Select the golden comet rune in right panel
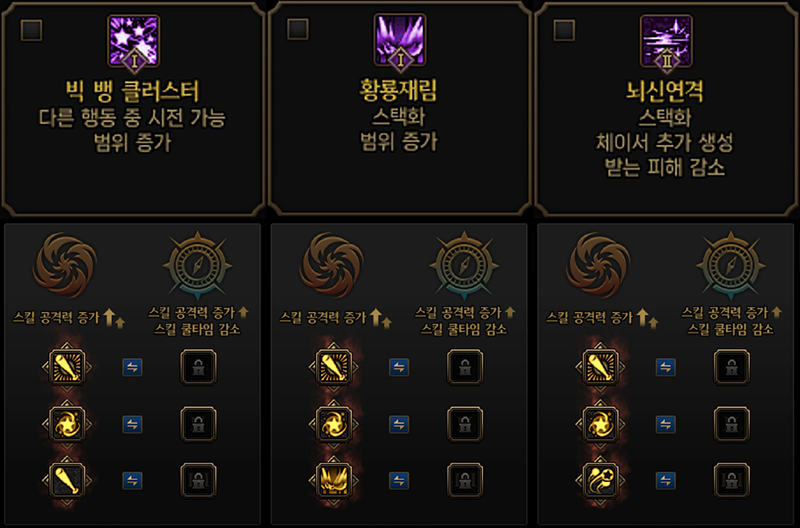The height and width of the screenshot is (528, 800). [x=600, y=481]
